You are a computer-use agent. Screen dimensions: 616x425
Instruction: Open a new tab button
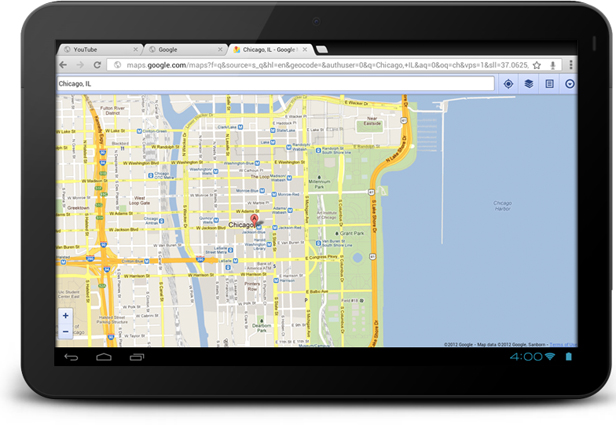tap(321, 49)
